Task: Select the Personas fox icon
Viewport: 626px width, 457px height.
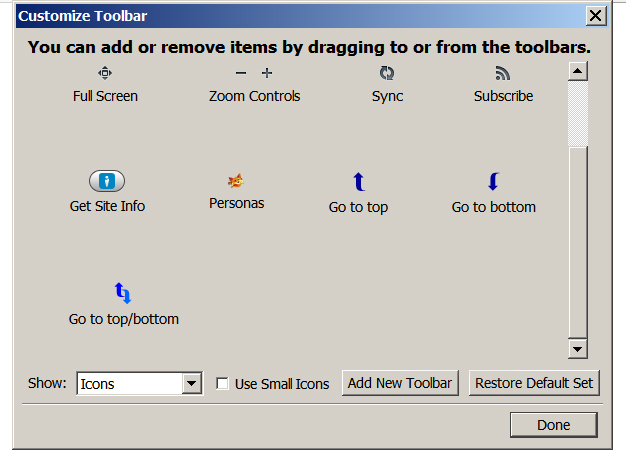Action: point(236,181)
